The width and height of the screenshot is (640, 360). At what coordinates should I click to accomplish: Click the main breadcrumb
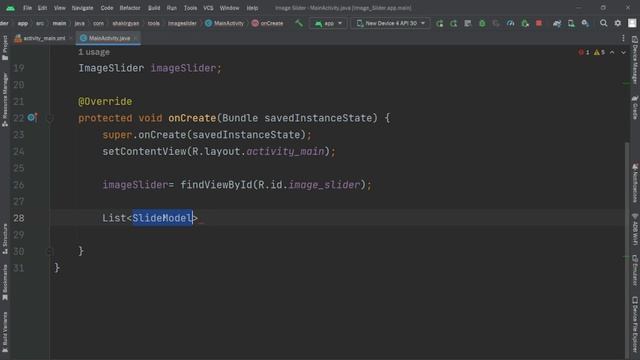[59, 23]
